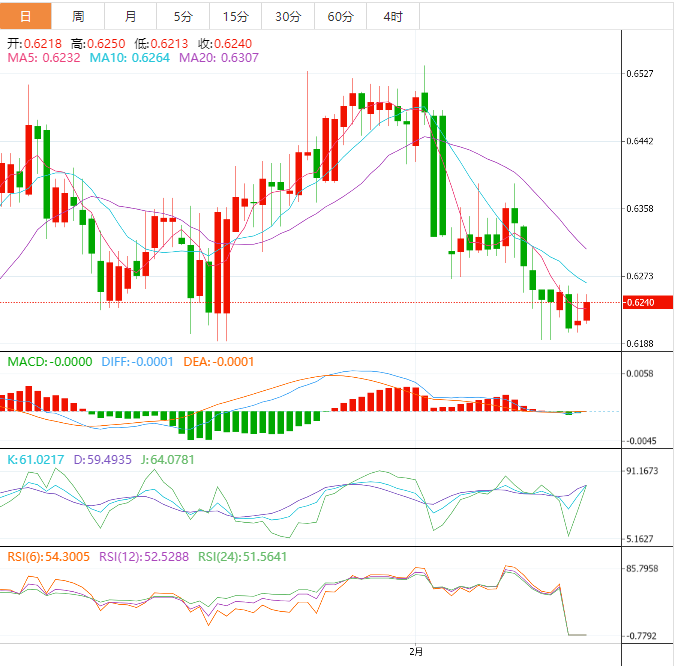Switch to the 4时 timeframe tab
The image size is (679, 666).
click(x=393, y=16)
